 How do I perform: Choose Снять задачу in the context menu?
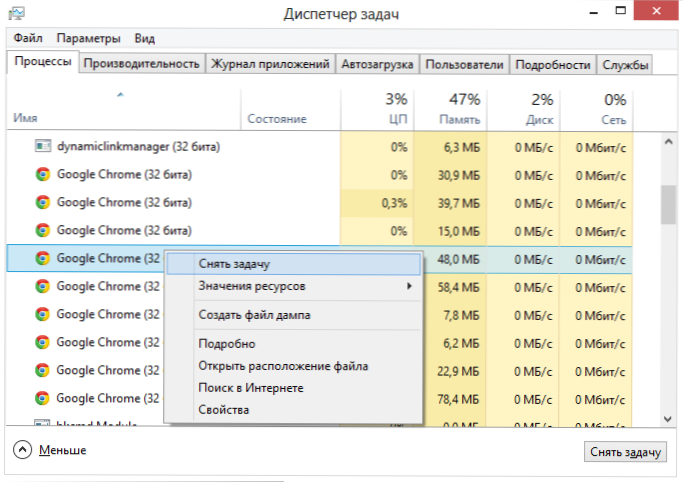tap(294, 264)
